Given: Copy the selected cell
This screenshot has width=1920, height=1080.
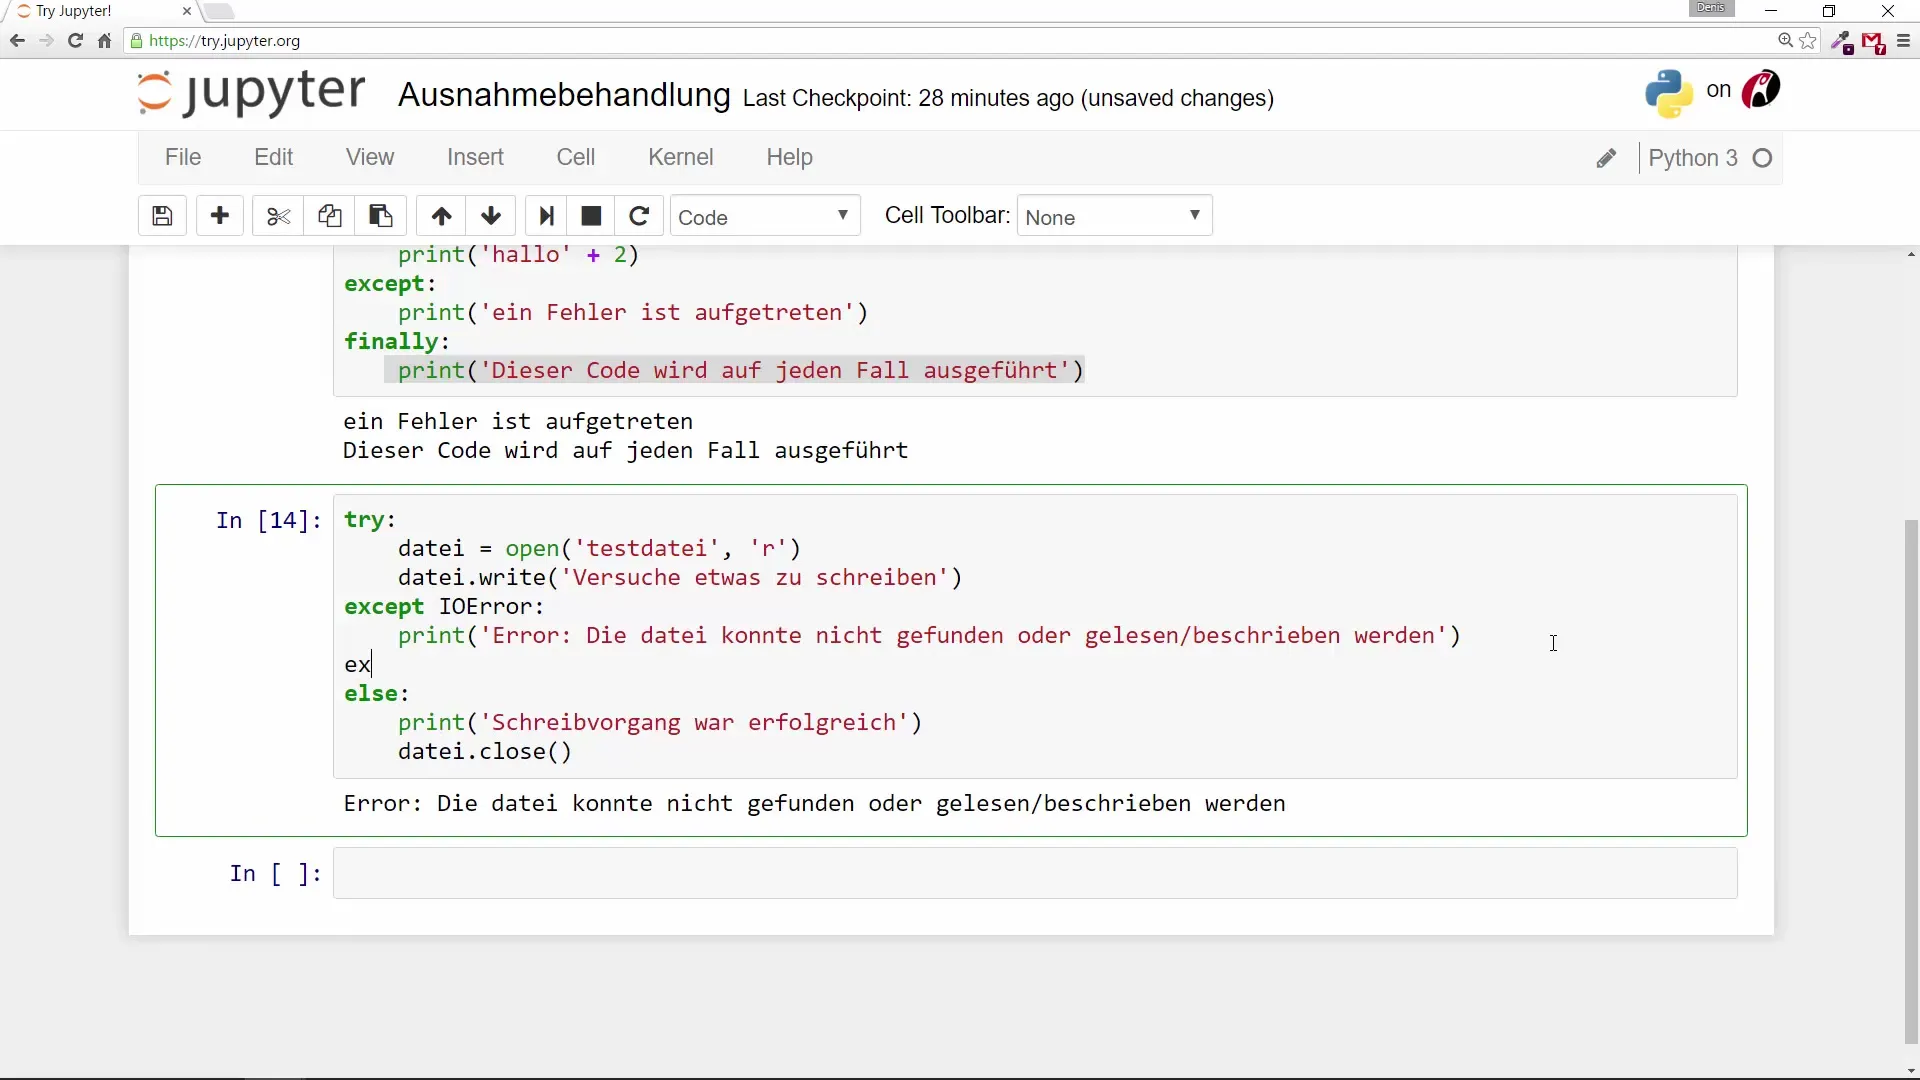Looking at the screenshot, I should pos(329,216).
